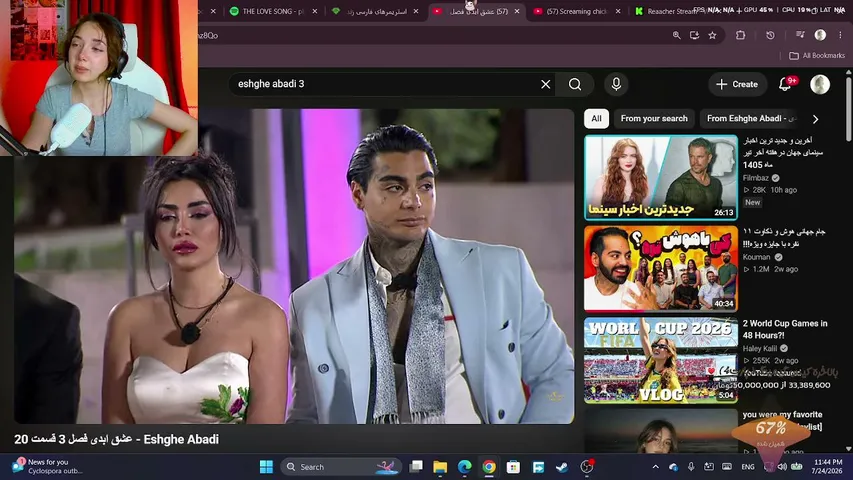Click the main video player
Screen dimensions: 853x480
294,266
